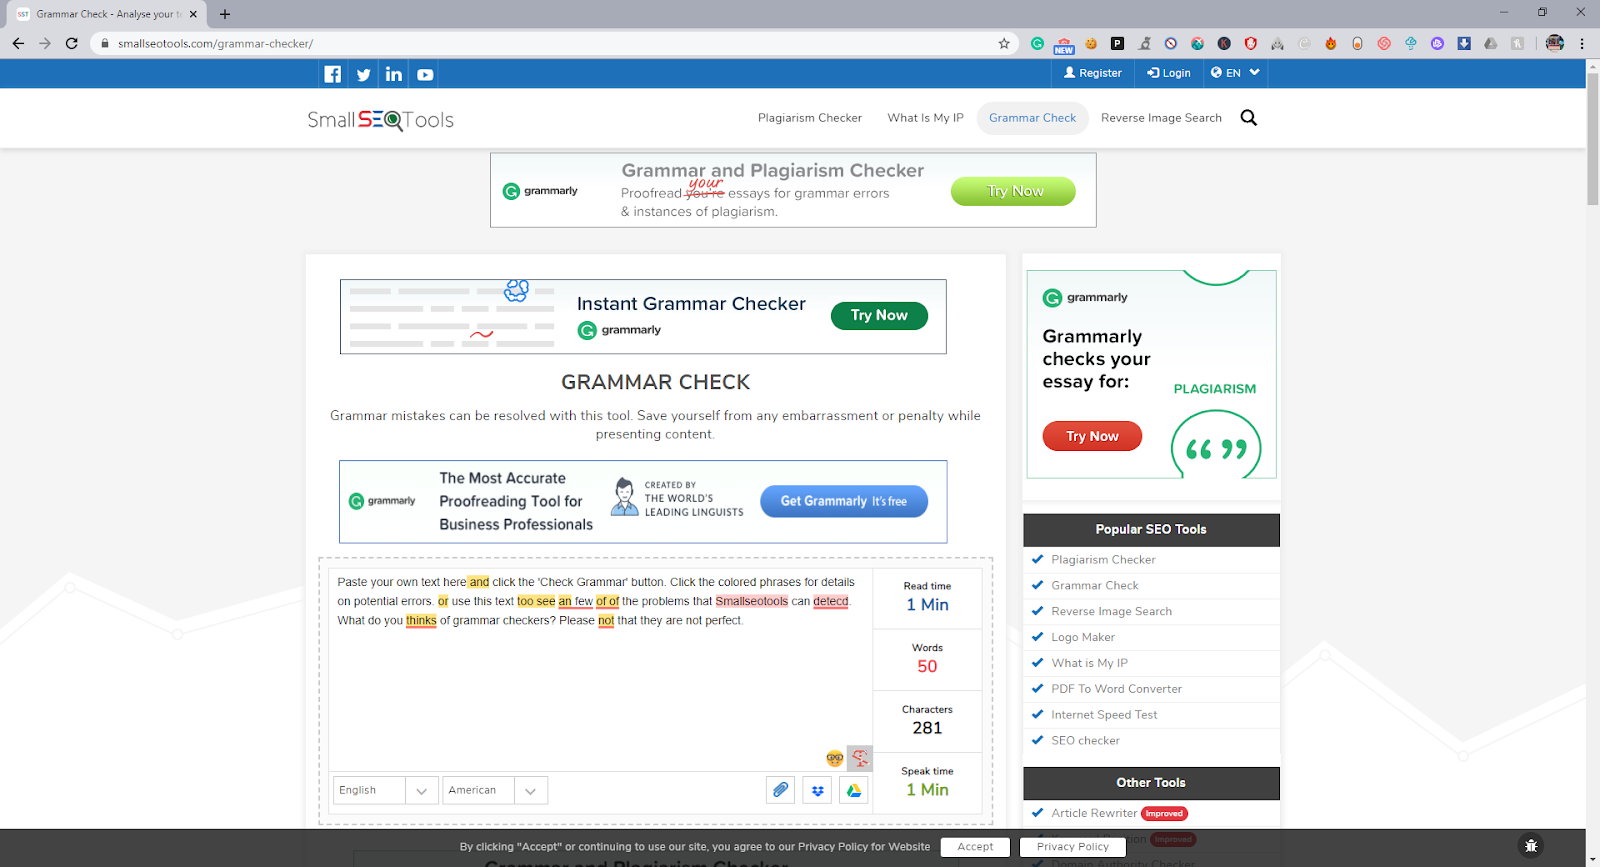The width and height of the screenshot is (1600, 867).
Task: Attach a file with the paperclip icon
Action: (x=781, y=790)
